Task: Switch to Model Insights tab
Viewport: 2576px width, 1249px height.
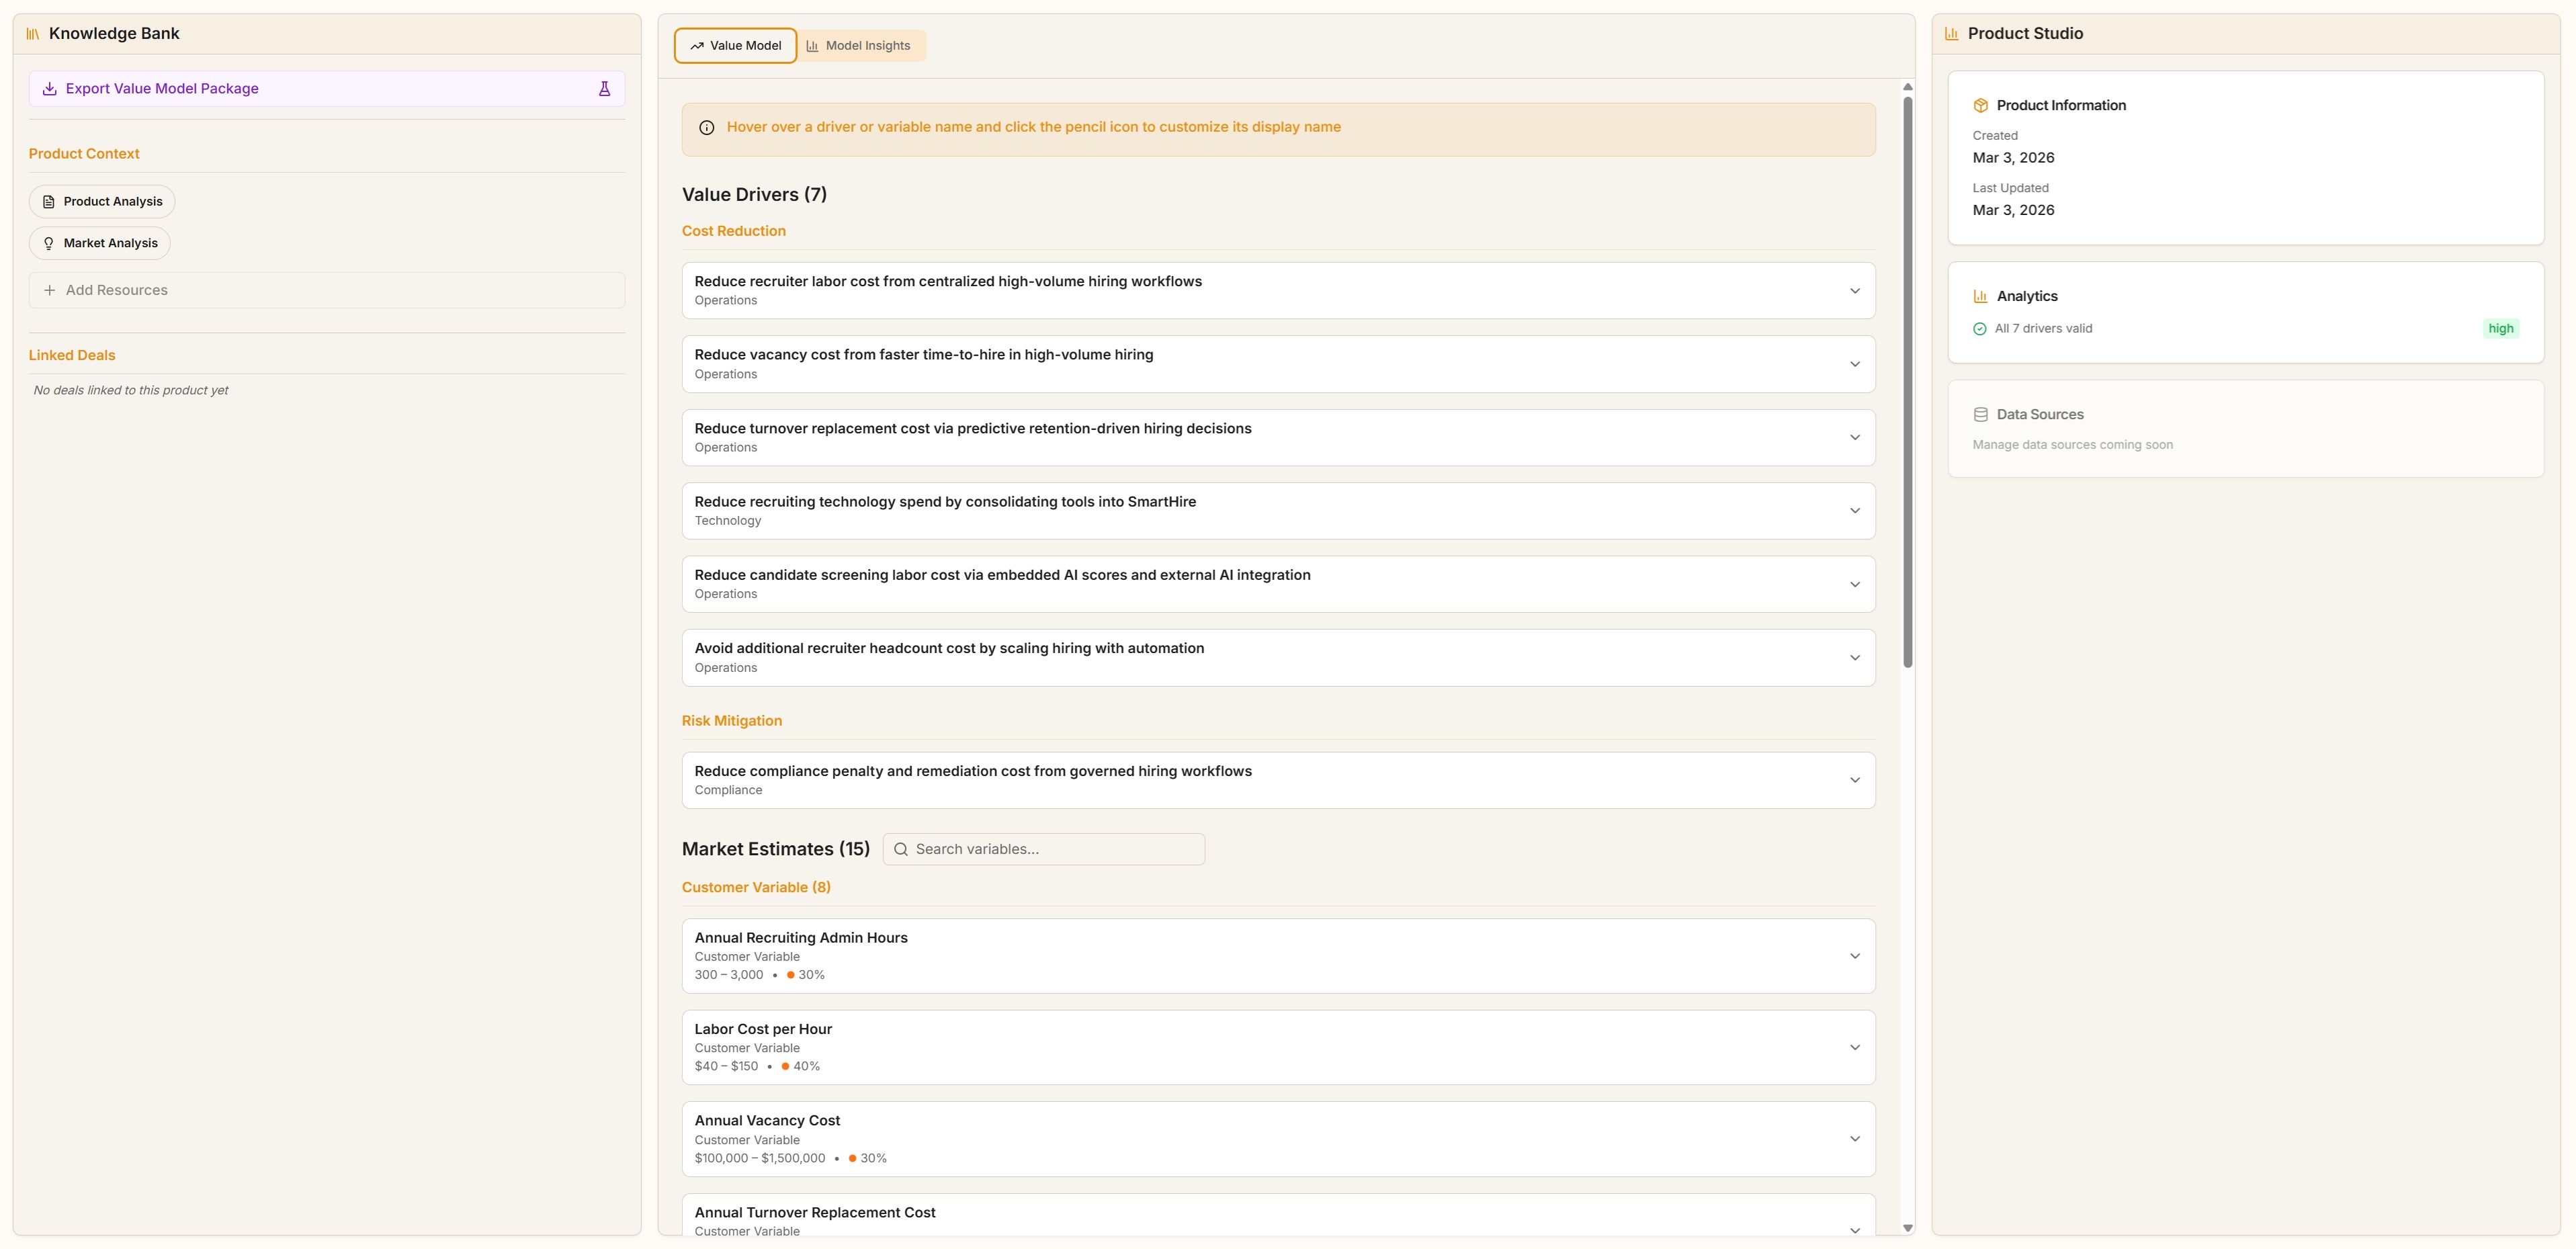Action: click(x=859, y=46)
